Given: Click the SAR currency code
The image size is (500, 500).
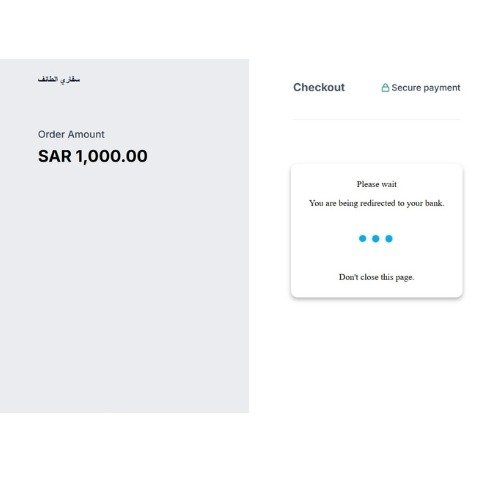Looking at the screenshot, I should point(55,156).
